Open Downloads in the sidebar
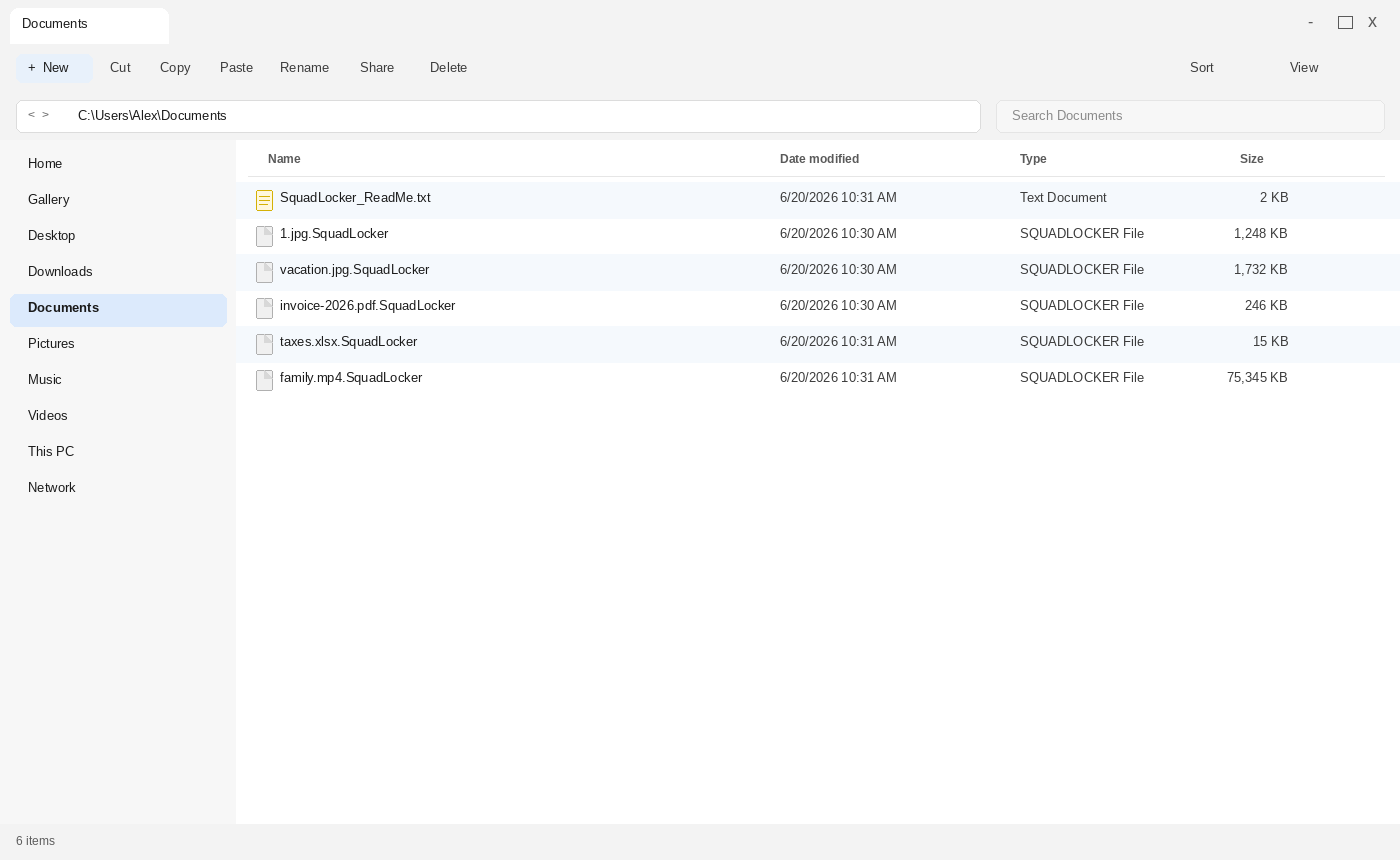 tap(118, 272)
